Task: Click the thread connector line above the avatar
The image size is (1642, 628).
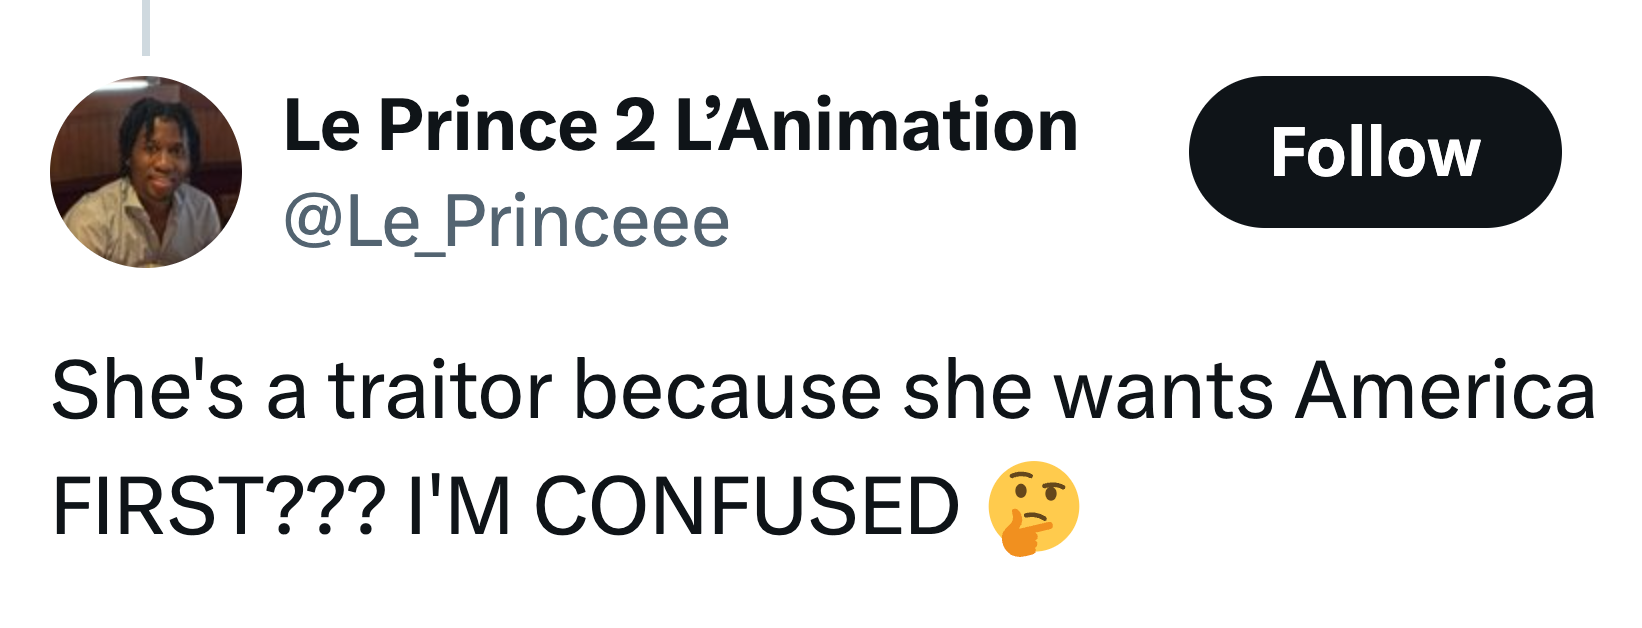Action: [x=146, y=27]
